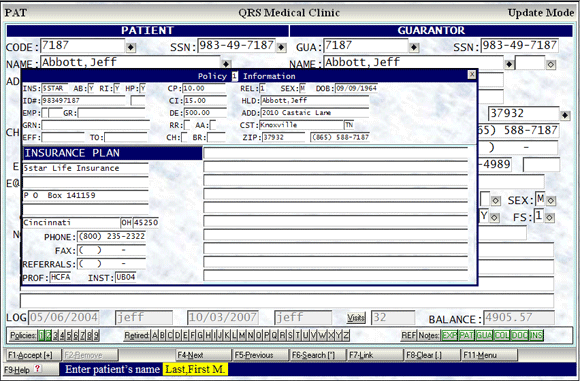Open the COL notes indicator

(x=502, y=336)
